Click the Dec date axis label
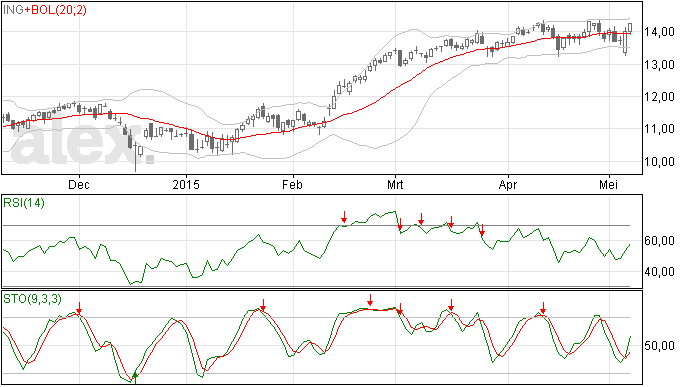 click(79, 185)
